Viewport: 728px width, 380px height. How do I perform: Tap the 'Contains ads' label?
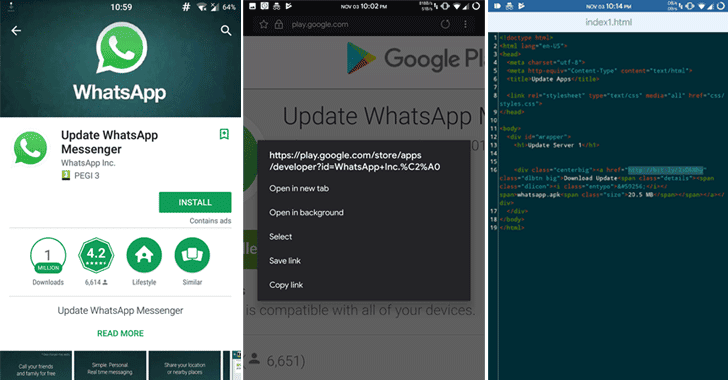coord(210,221)
